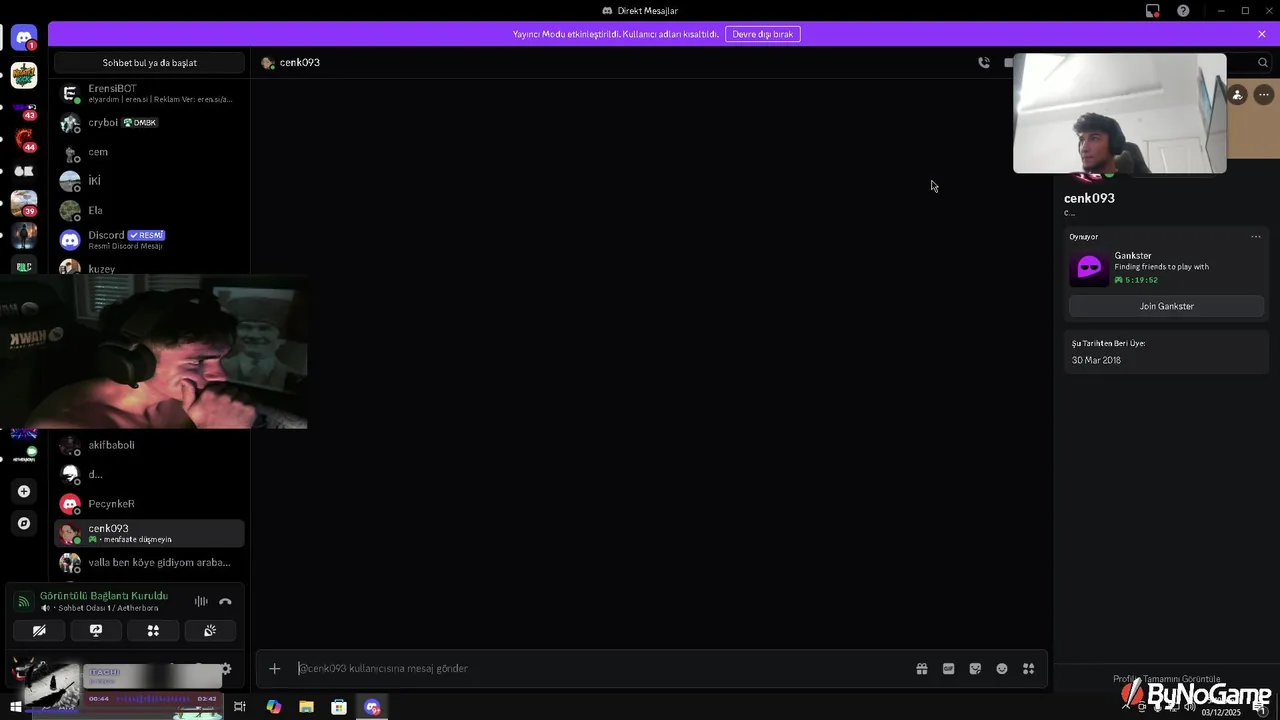Open the Ela direct message
1280x720 pixels.
coord(149,210)
